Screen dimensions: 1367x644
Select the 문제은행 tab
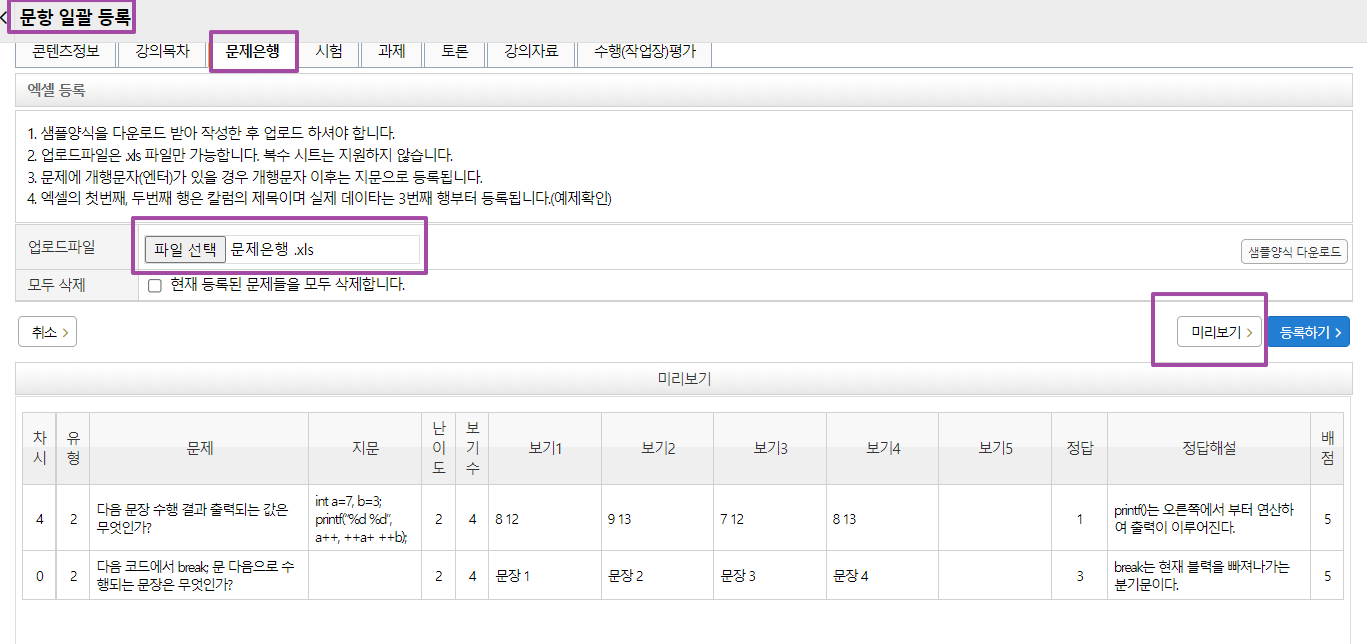(x=253, y=52)
